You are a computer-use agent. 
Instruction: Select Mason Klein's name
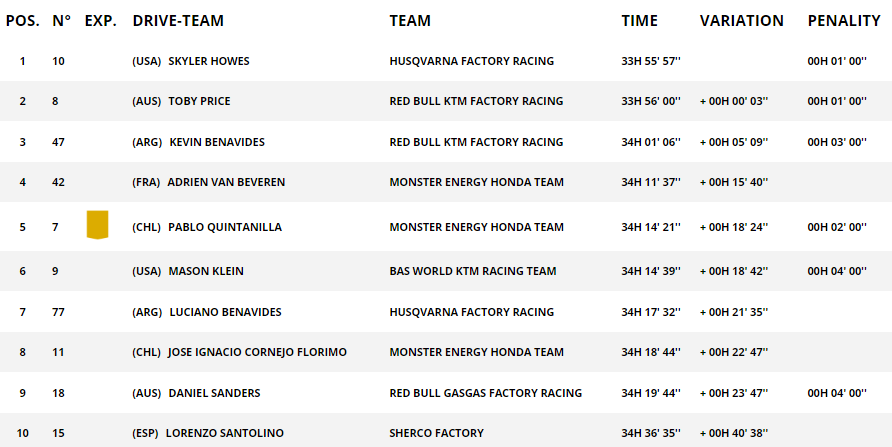click(206, 271)
